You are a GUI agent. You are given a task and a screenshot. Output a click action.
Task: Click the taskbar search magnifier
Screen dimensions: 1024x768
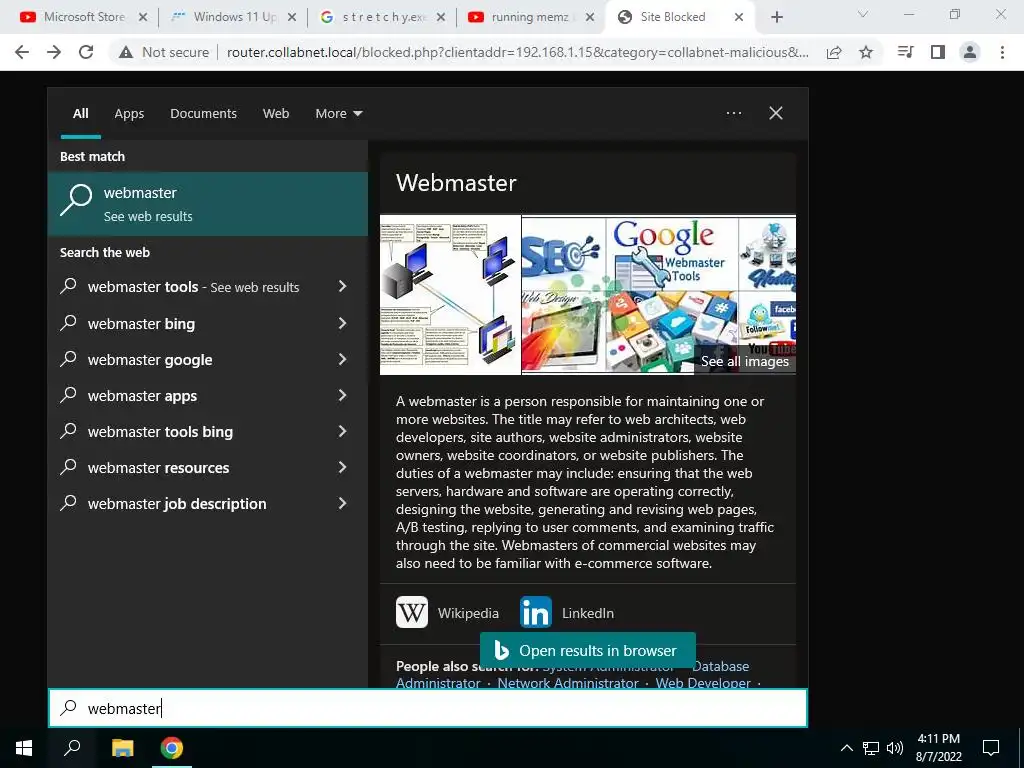[72, 748]
